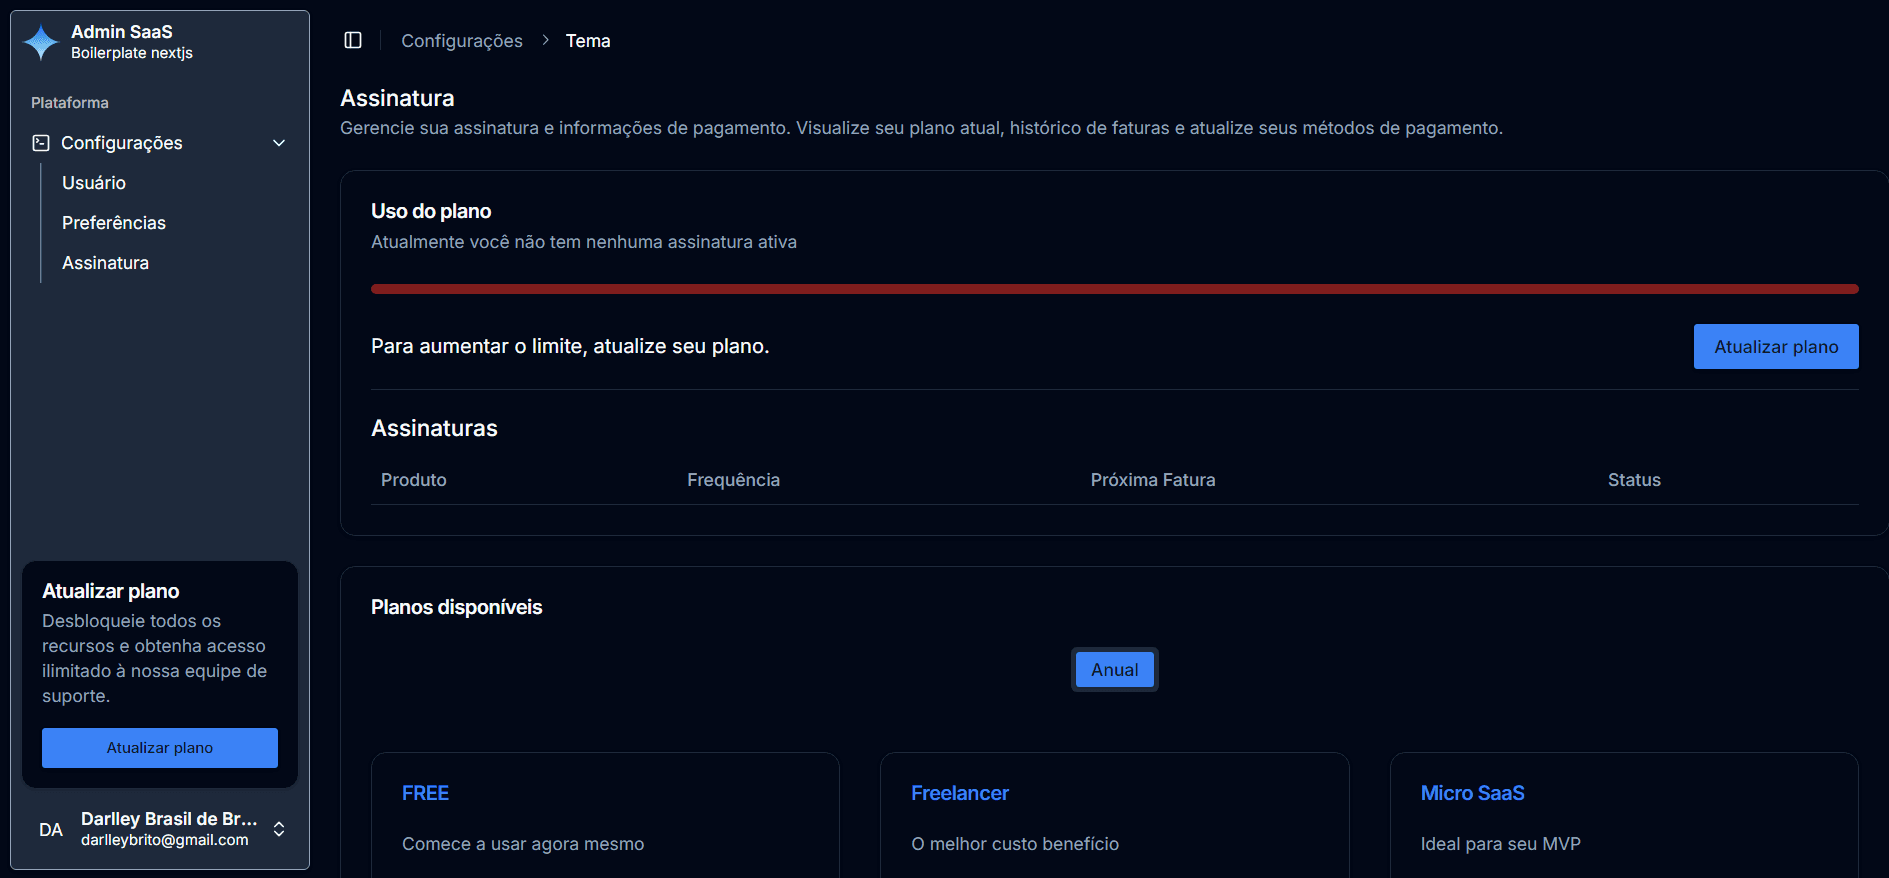
Task: Click the Status column header
Action: tap(1634, 480)
